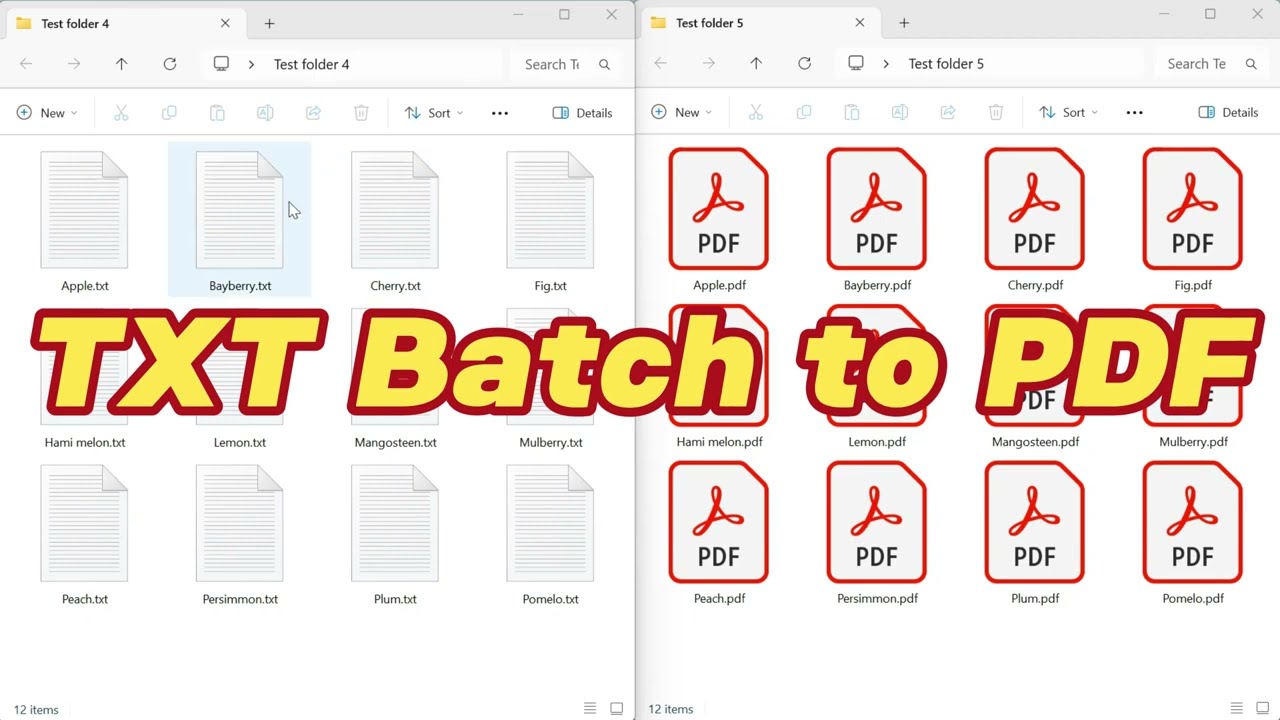
Task: Click Rename icon in Test folder 4 toolbar
Action: (265, 113)
